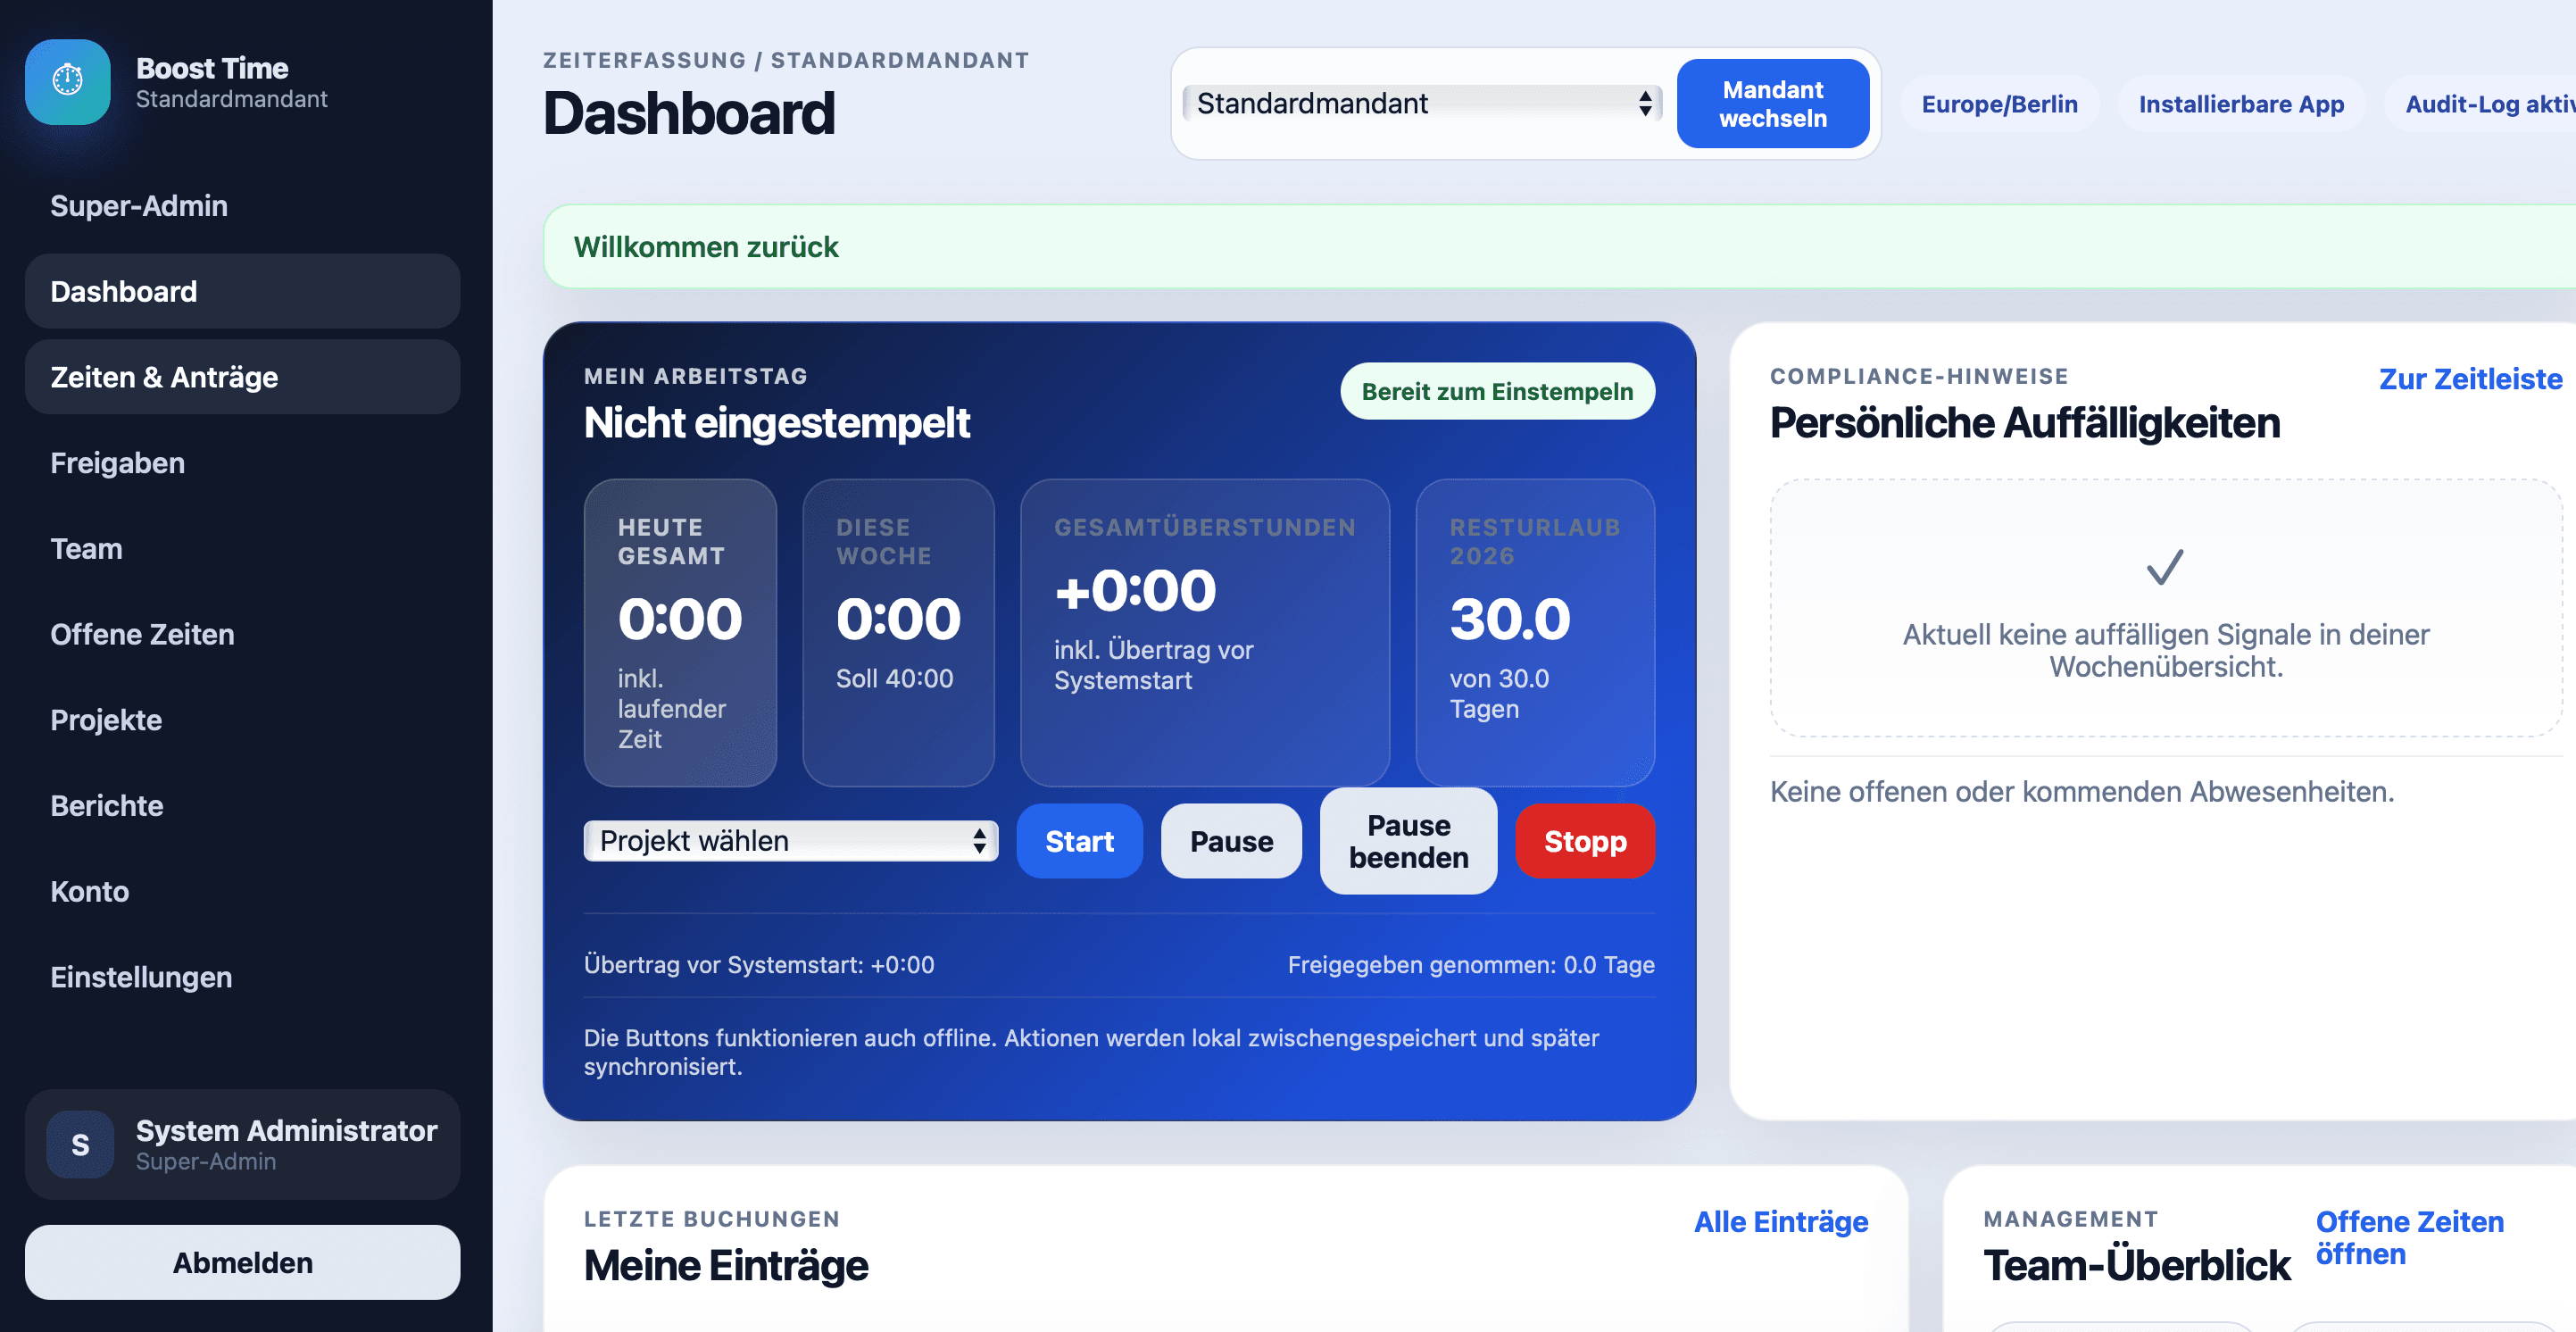
Task: Open Einstellungen in the sidebar
Action: (x=242, y=977)
